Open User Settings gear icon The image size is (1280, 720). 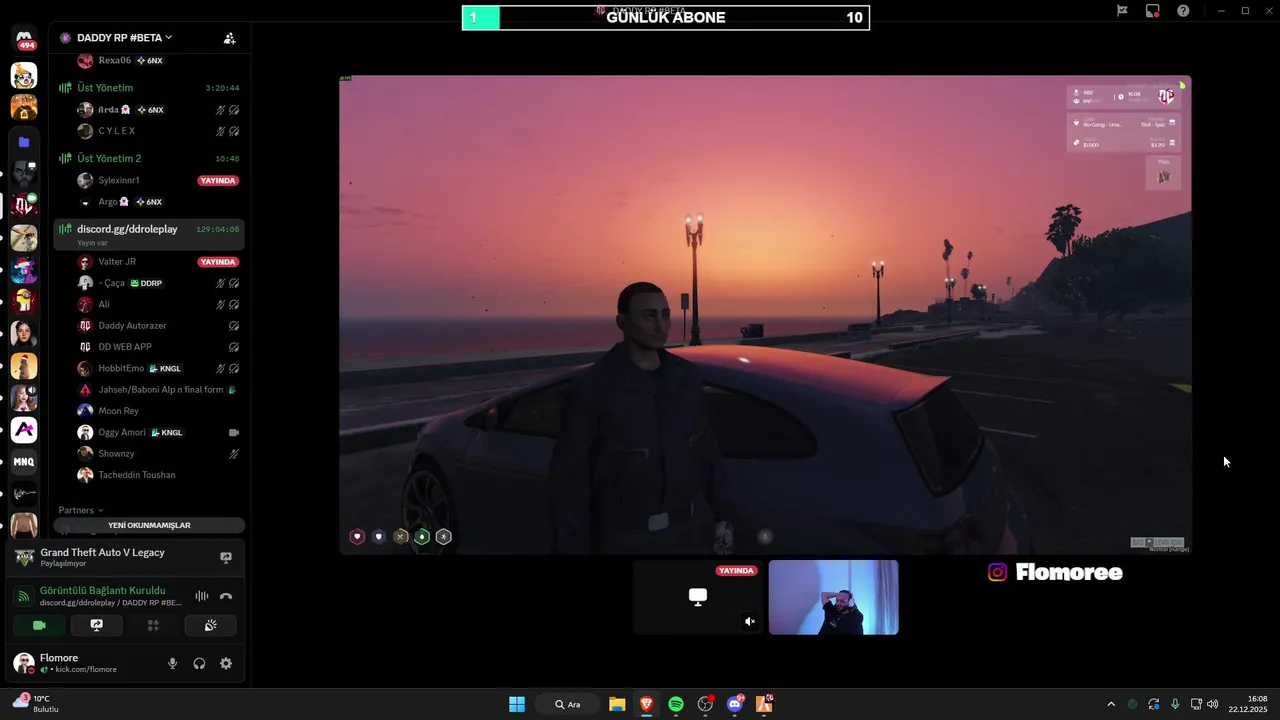(226, 663)
